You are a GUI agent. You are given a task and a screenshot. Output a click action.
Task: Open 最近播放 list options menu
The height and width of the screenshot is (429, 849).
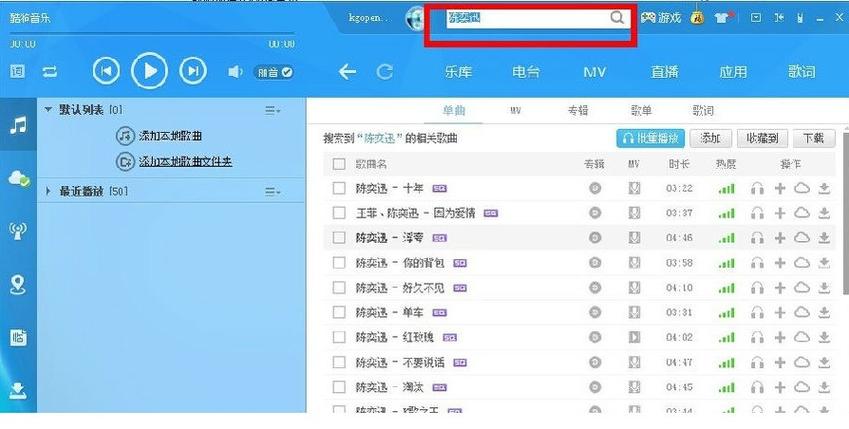pos(272,192)
